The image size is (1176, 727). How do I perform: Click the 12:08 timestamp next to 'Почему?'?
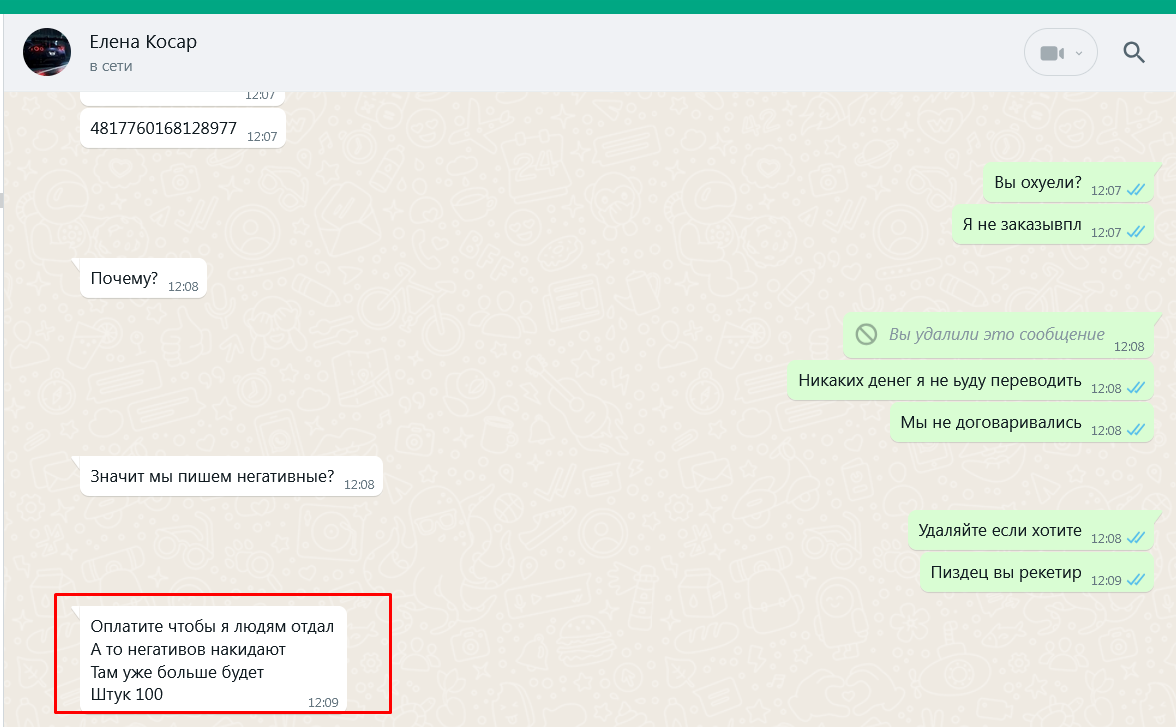[183, 287]
